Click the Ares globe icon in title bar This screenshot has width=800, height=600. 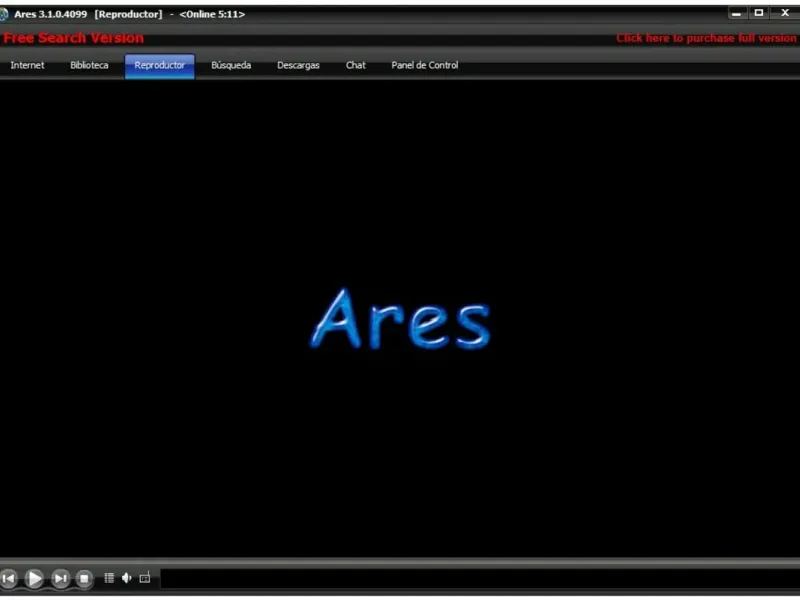point(4,14)
